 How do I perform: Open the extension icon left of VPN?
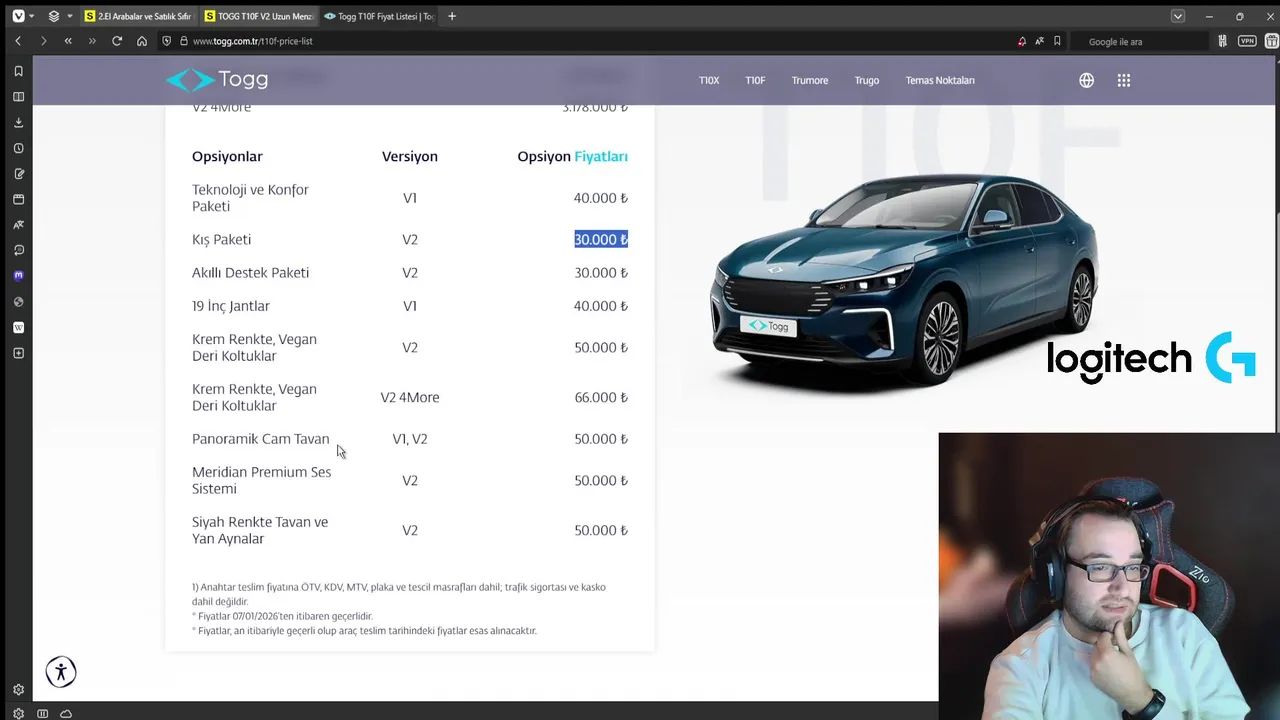(x=1222, y=41)
